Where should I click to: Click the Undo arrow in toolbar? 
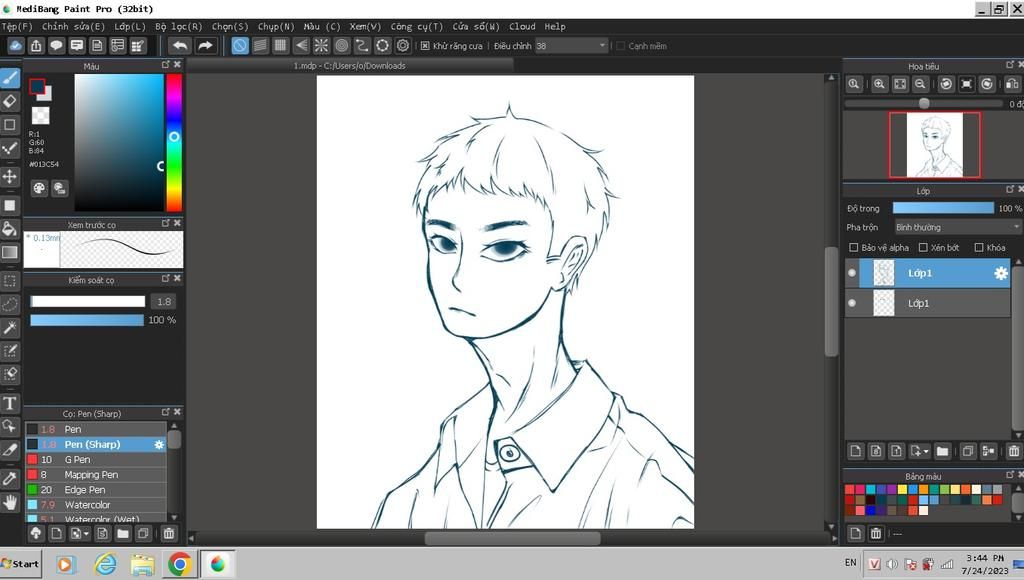(x=180, y=46)
